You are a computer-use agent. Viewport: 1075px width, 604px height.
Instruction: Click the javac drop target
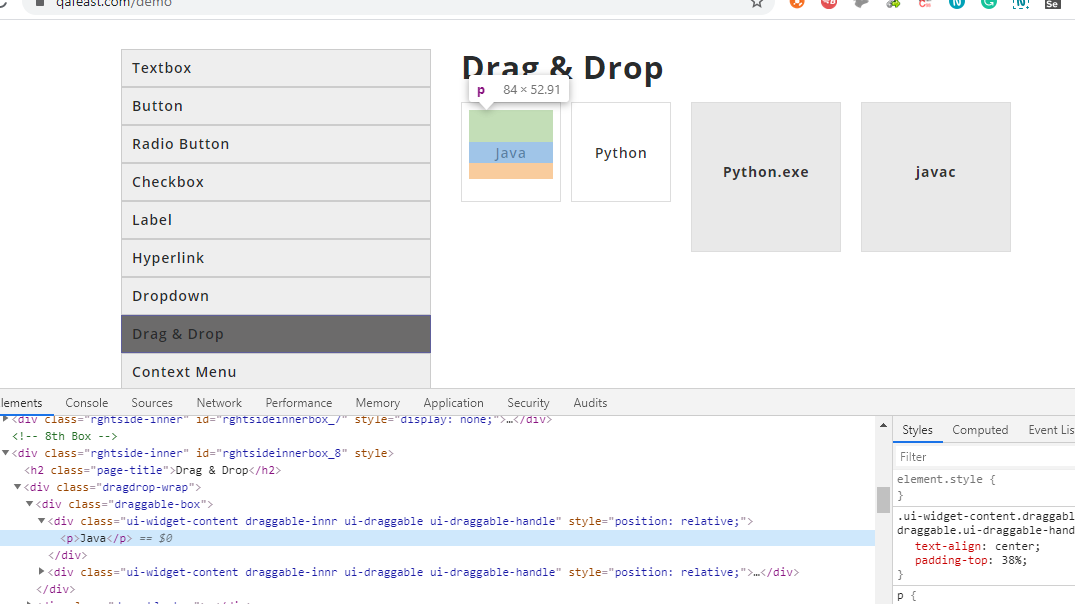pos(936,177)
